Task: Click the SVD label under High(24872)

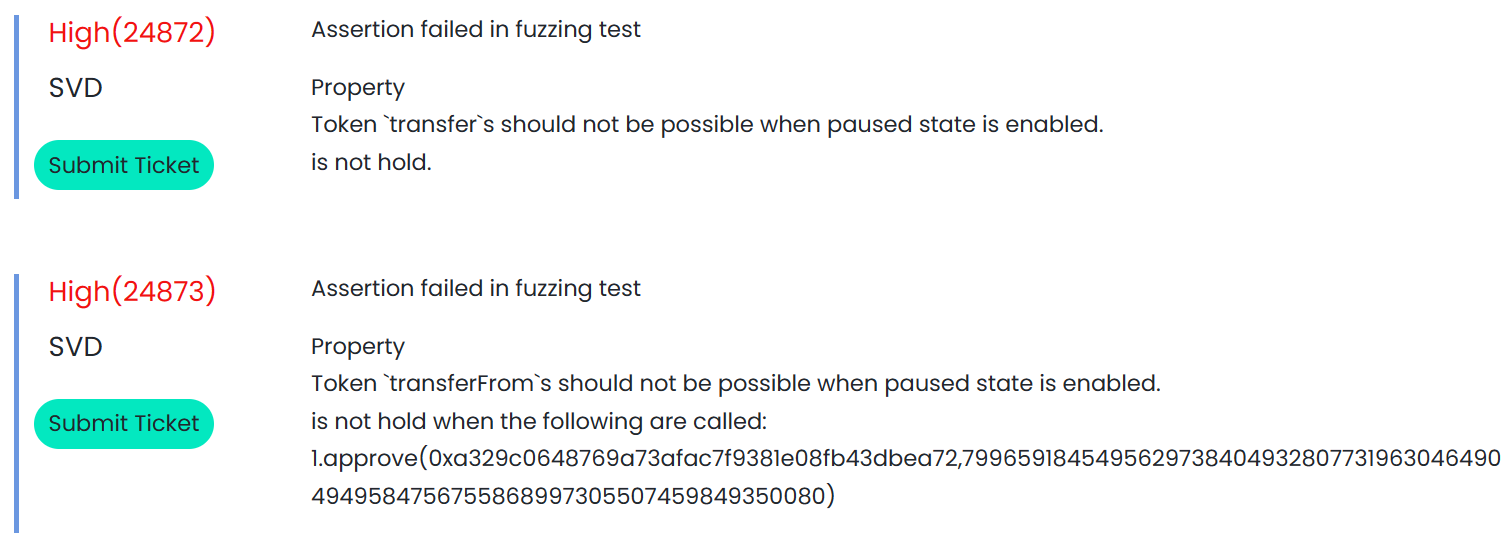Action: [x=76, y=88]
